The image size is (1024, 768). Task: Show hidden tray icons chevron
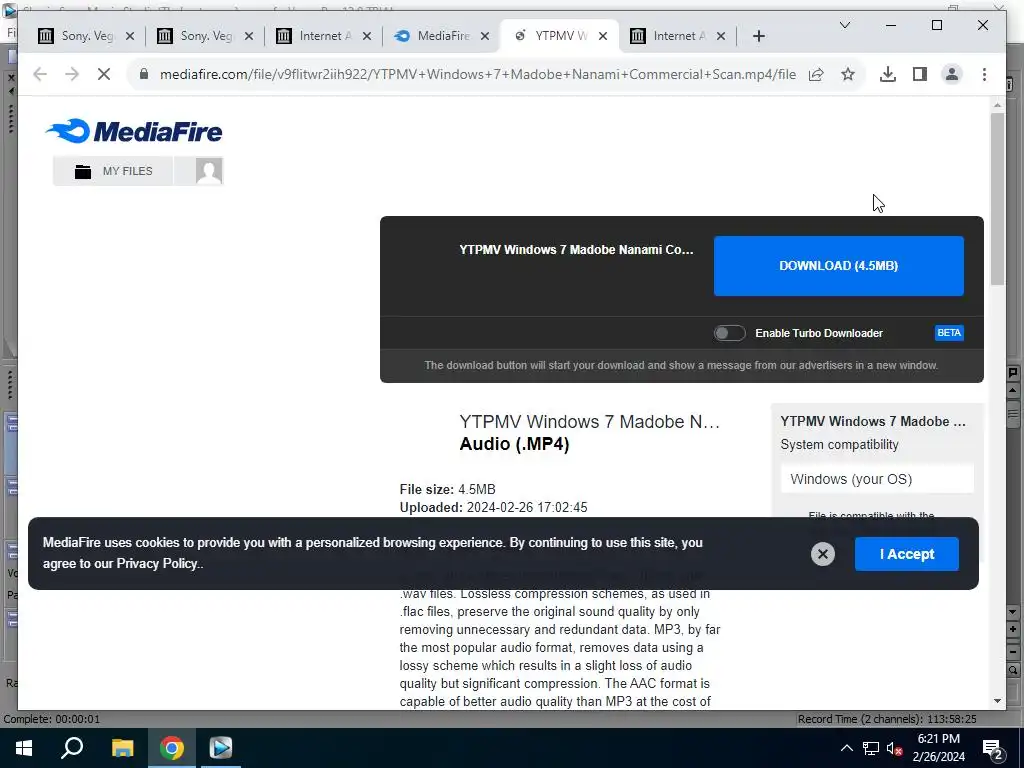[x=846, y=748]
